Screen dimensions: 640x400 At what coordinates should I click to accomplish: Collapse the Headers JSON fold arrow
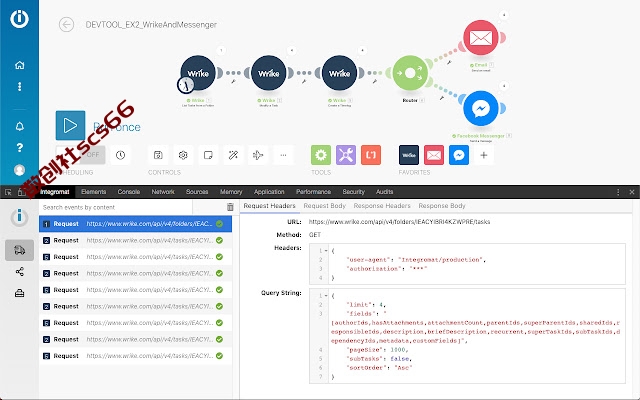point(326,251)
